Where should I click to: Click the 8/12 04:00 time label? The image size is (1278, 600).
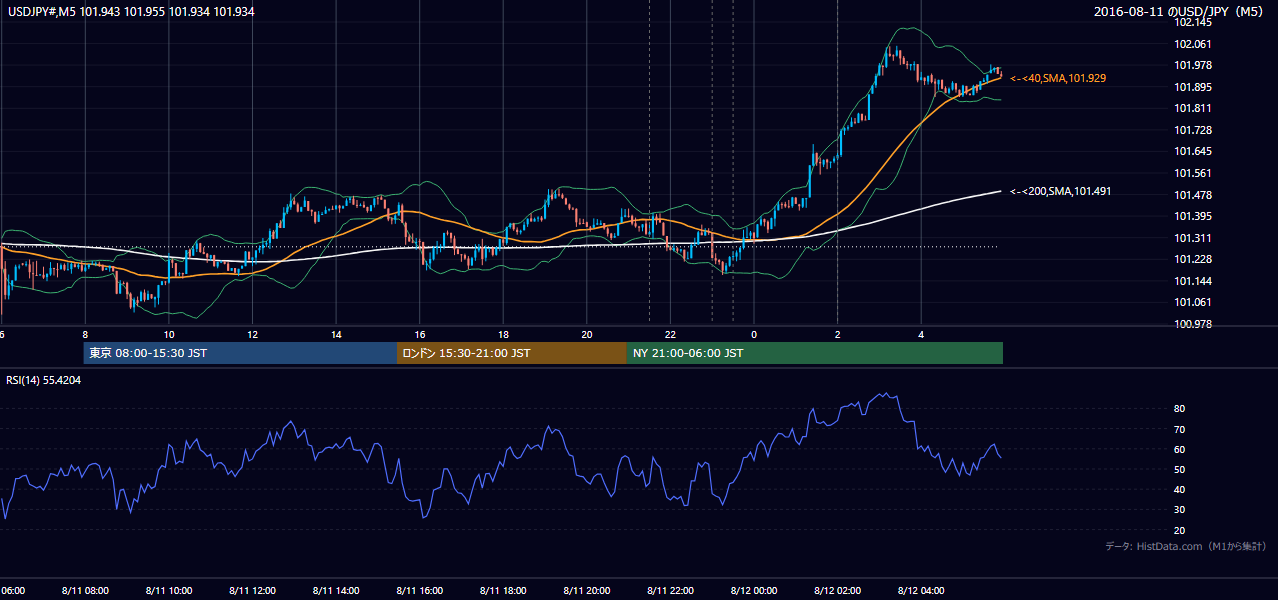[921, 590]
